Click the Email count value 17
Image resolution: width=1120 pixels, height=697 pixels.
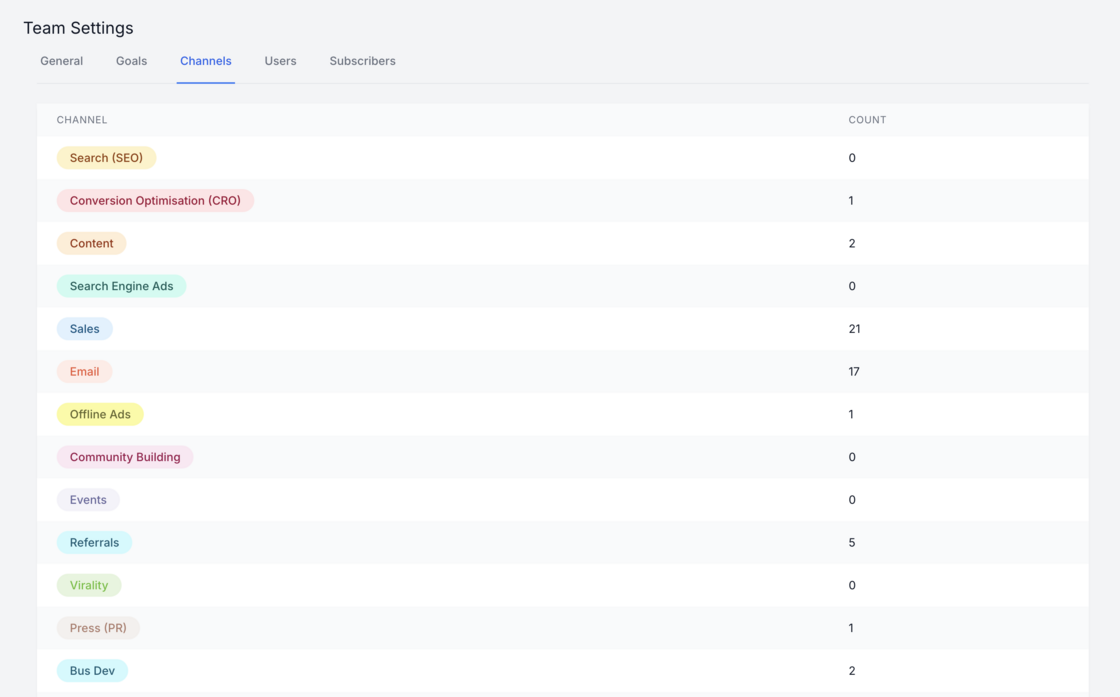[854, 372]
